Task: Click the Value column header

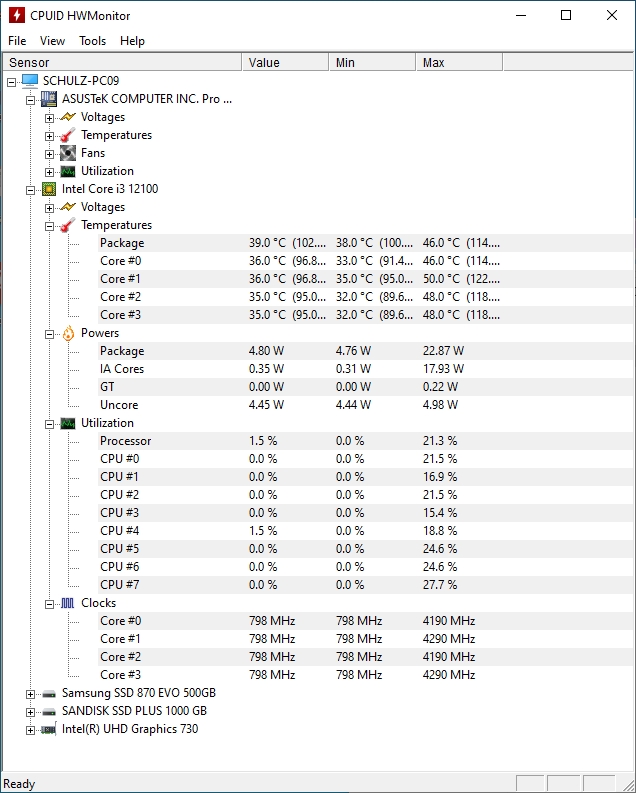Action: click(285, 62)
